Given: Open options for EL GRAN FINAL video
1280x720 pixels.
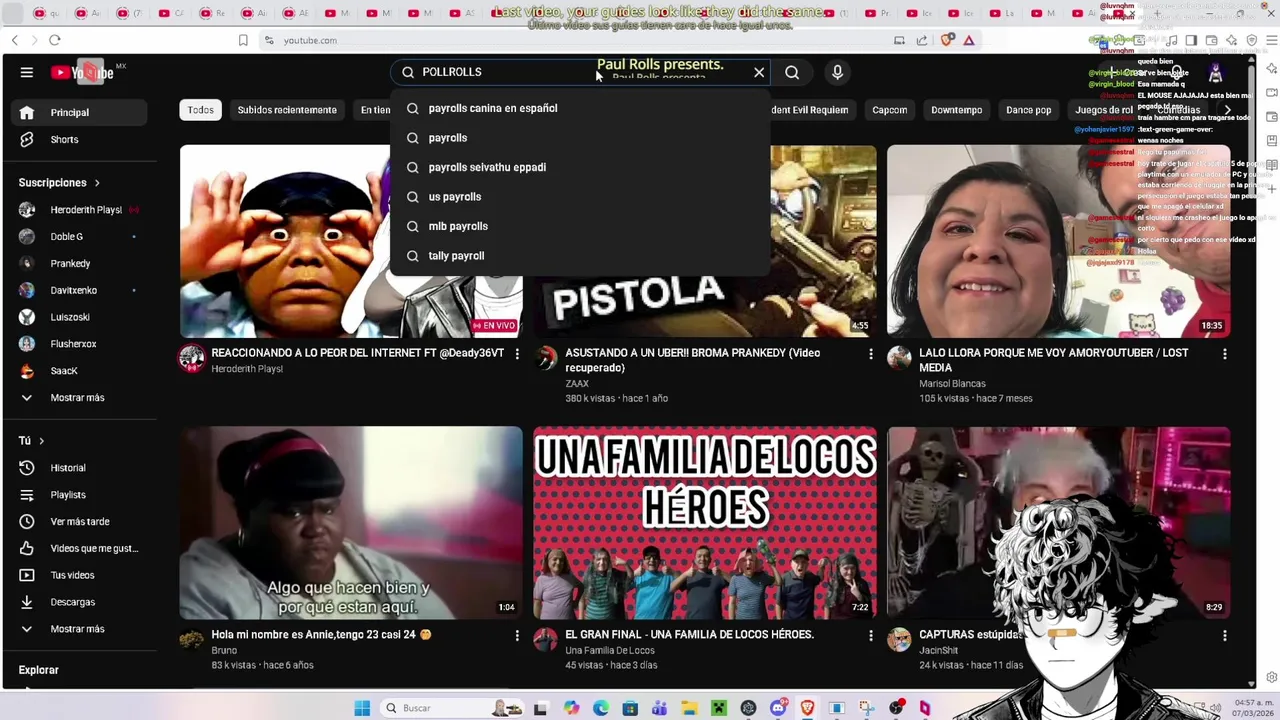Looking at the screenshot, I should (x=871, y=636).
